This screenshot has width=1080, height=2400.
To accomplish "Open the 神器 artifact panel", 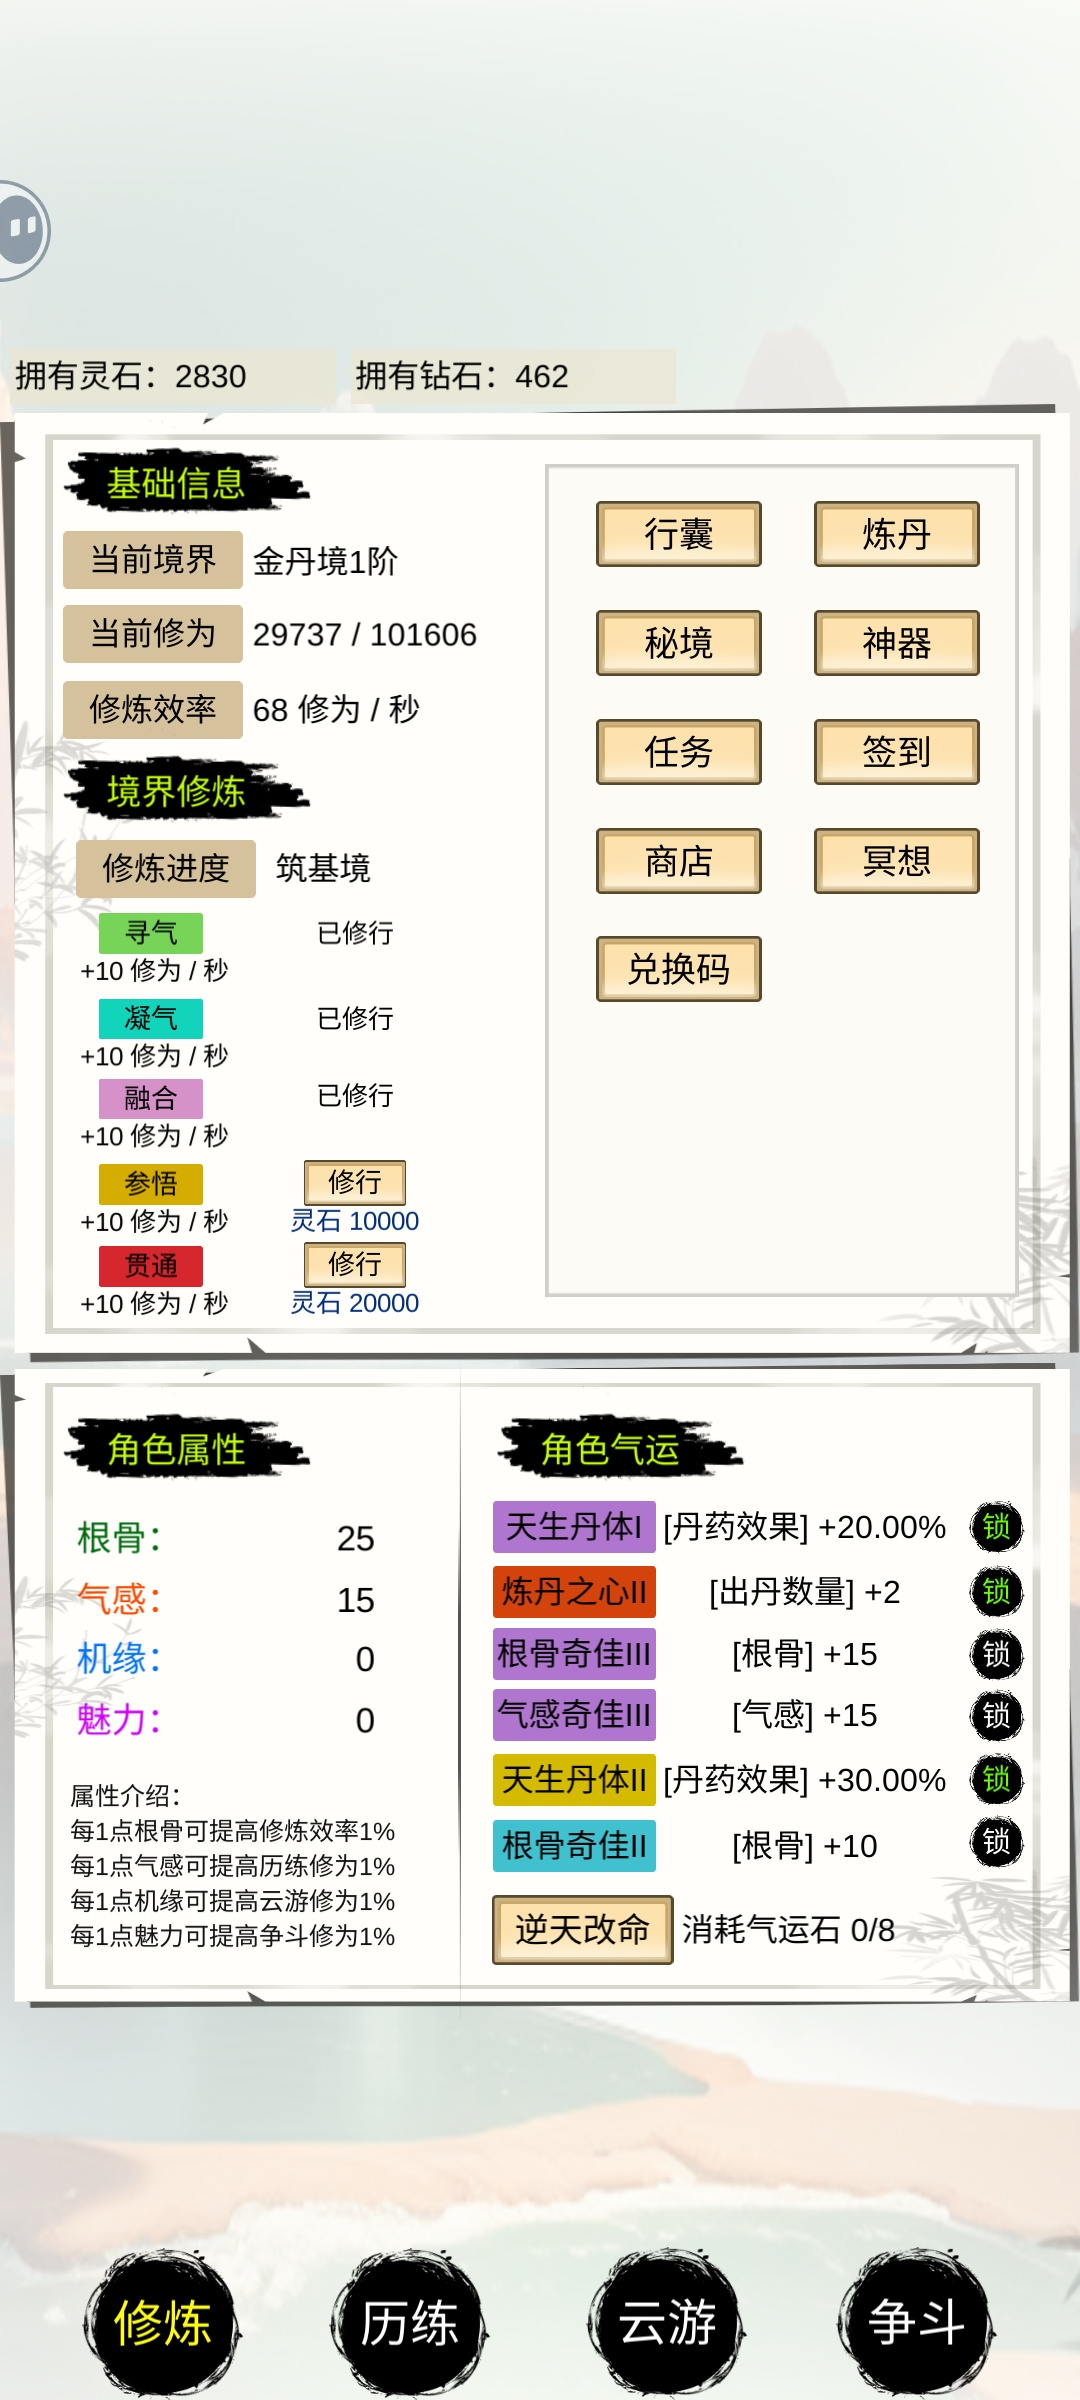I will click(x=897, y=643).
